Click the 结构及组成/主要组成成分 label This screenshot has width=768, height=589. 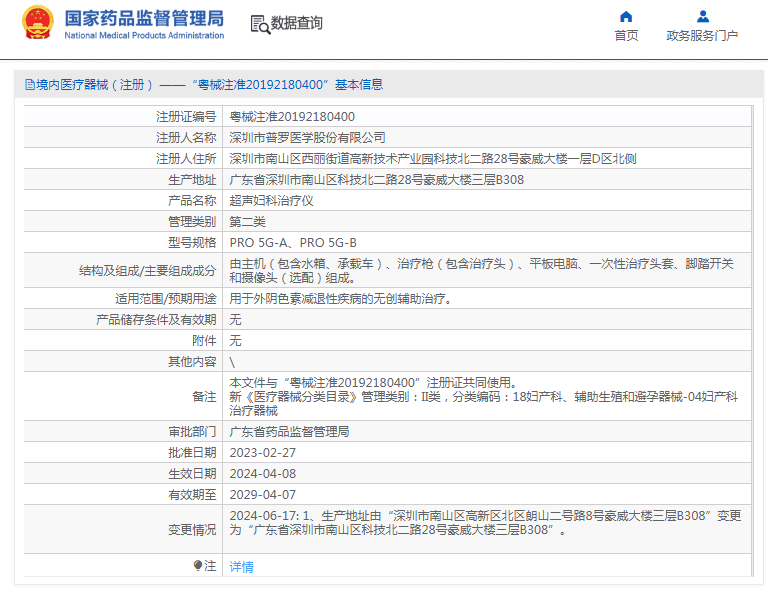[147, 271]
